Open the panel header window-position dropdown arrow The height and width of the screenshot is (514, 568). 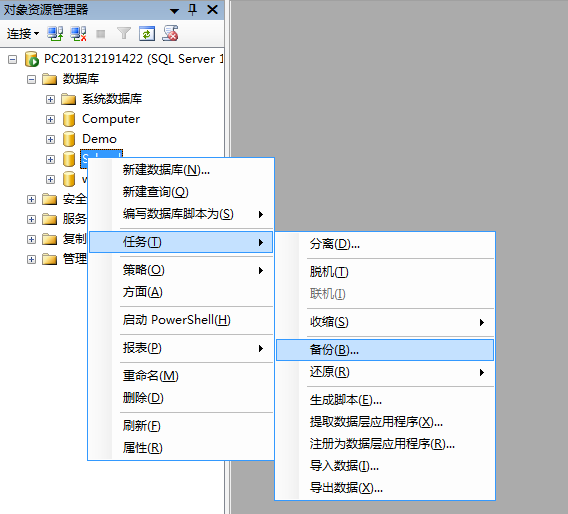tap(175, 11)
